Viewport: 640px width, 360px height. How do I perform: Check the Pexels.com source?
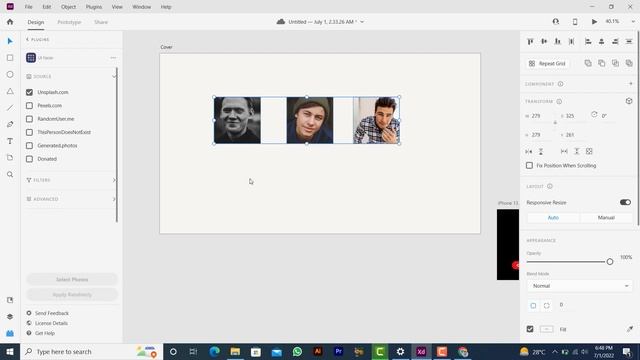pyautogui.click(x=29, y=106)
